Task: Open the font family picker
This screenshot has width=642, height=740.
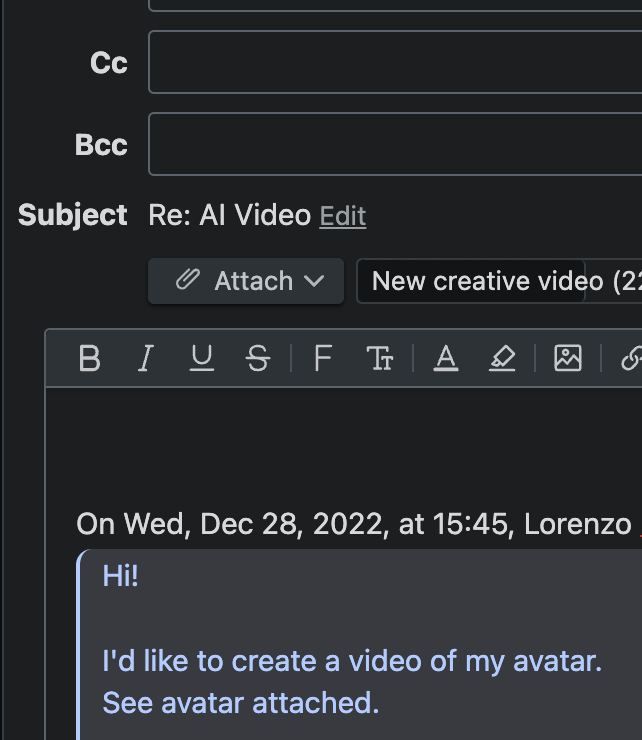Action: click(322, 358)
